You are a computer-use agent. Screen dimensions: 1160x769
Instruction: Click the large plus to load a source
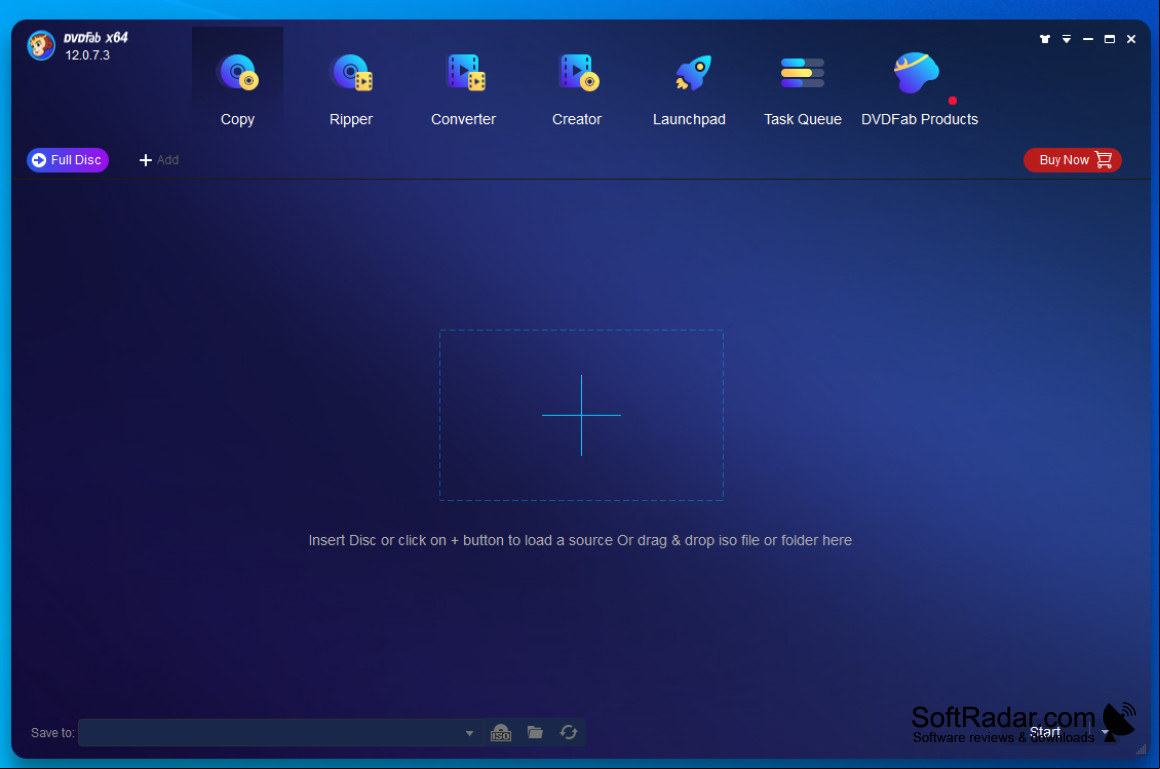581,415
